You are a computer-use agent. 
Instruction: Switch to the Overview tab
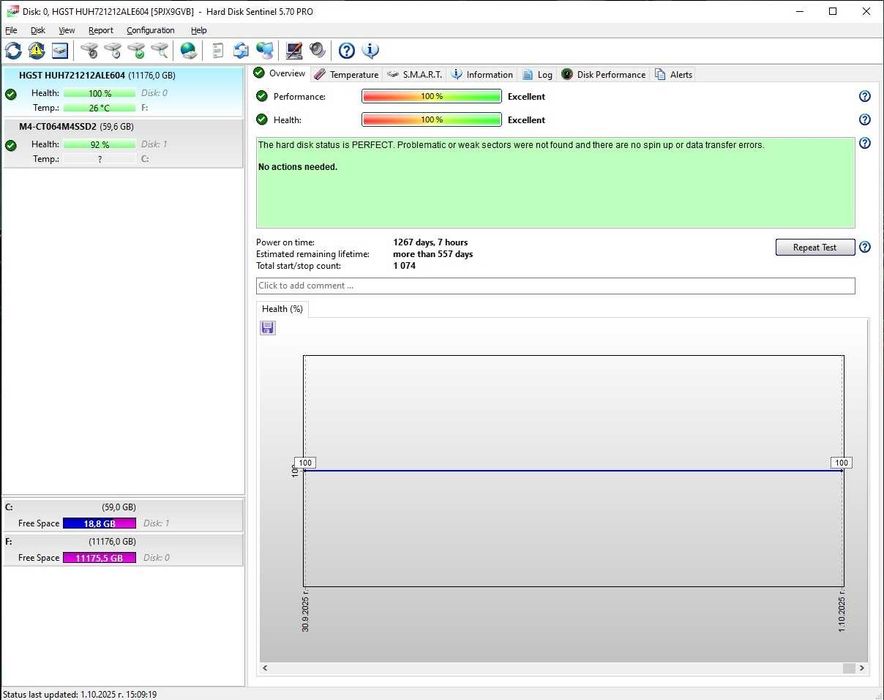pyautogui.click(x=279, y=74)
